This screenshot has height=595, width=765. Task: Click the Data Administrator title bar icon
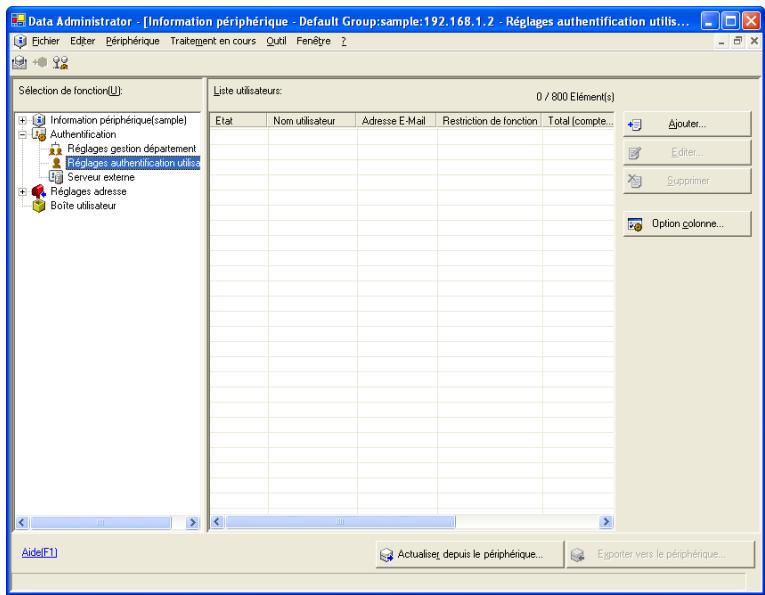coord(19,21)
